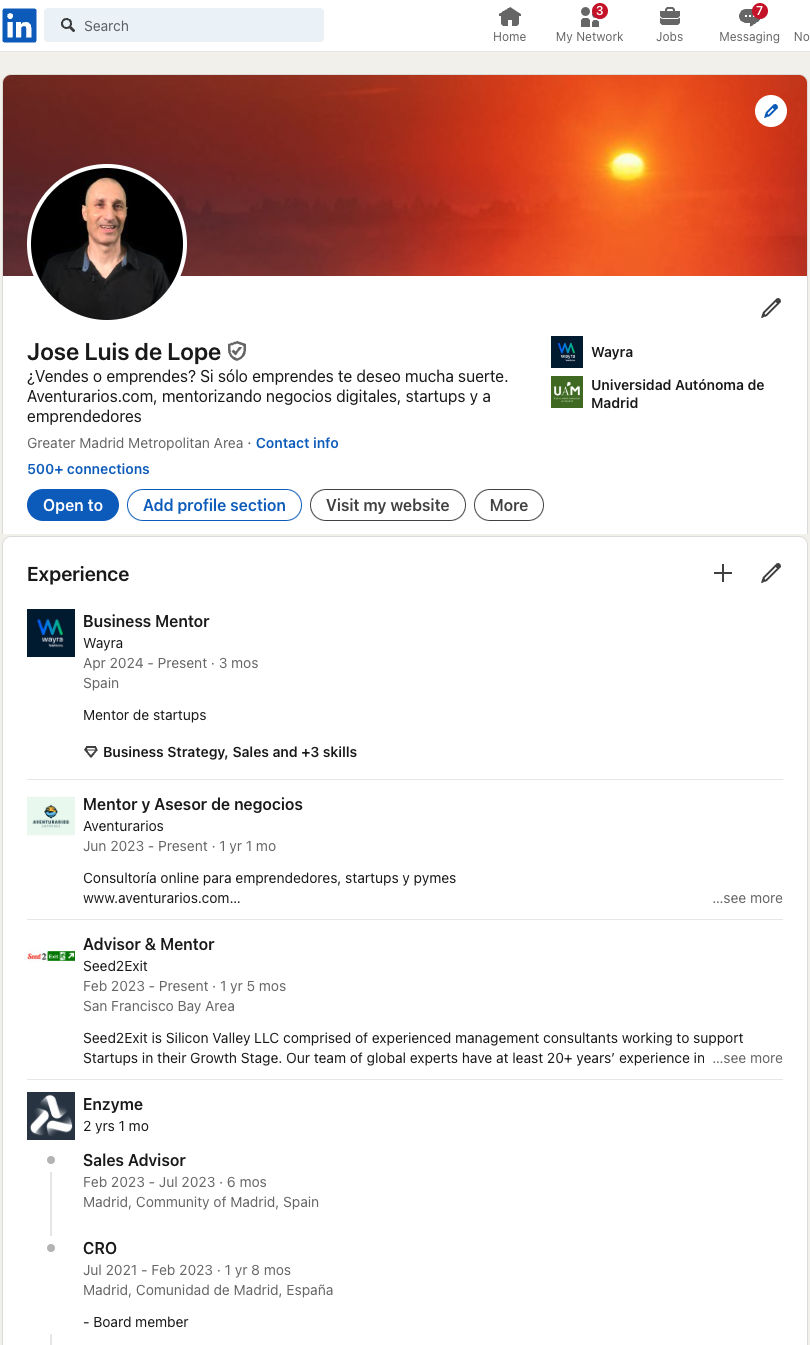
Task: Click 'Apr 2024 - Present · 3 mos' dates
Action: [171, 663]
